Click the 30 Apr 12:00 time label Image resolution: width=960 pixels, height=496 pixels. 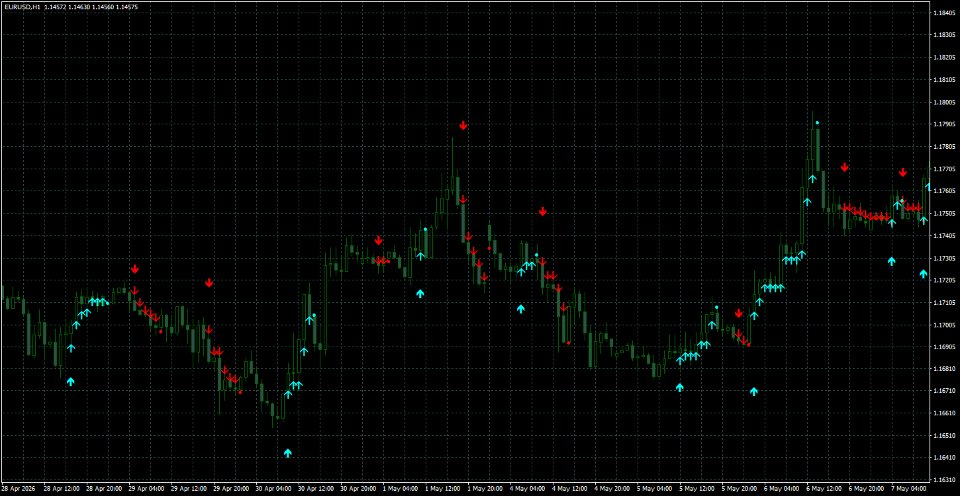tap(316, 489)
